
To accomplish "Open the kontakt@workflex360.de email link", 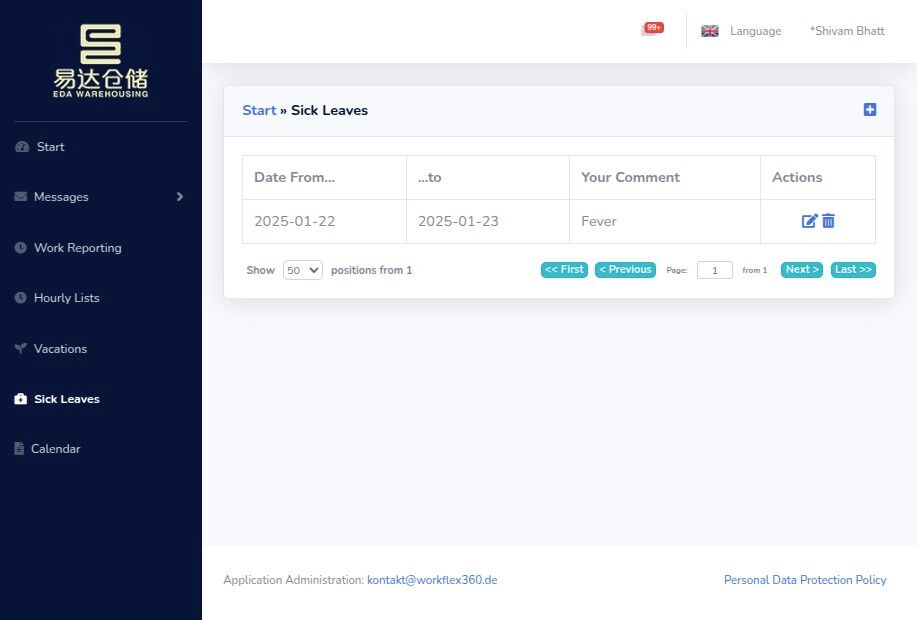I will coord(432,580).
